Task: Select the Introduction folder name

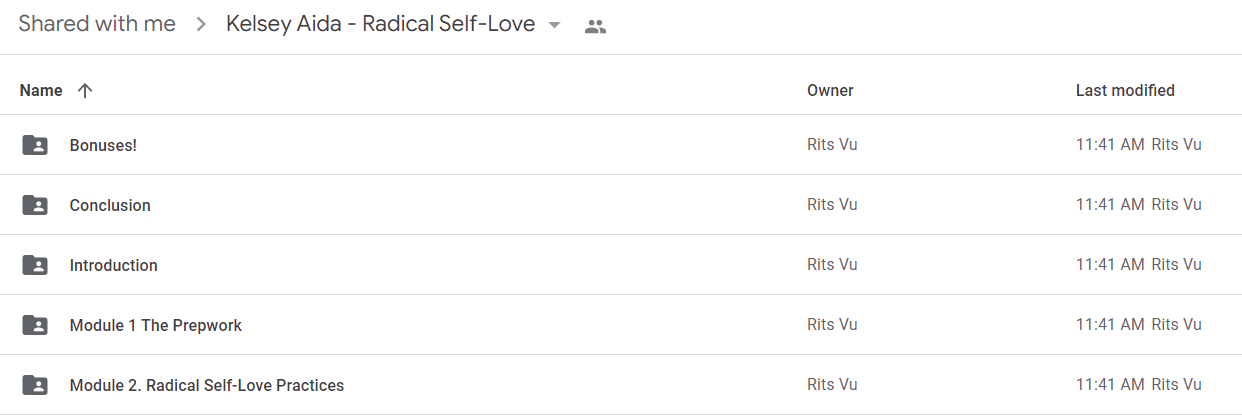Action: click(x=113, y=265)
